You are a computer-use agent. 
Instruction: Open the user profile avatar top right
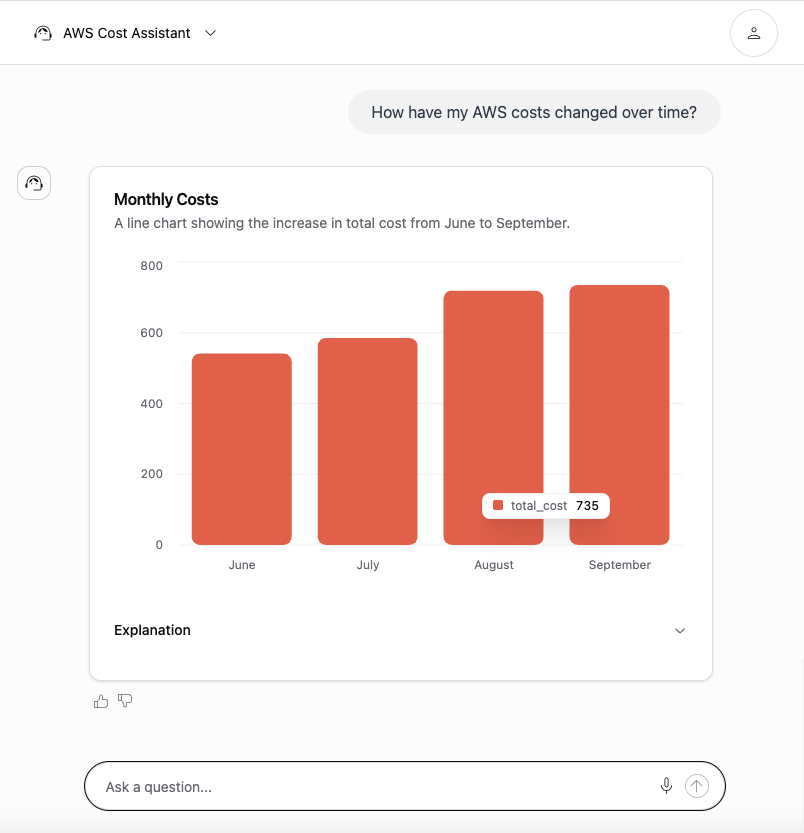pyautogui.click(x=754, y=32)
